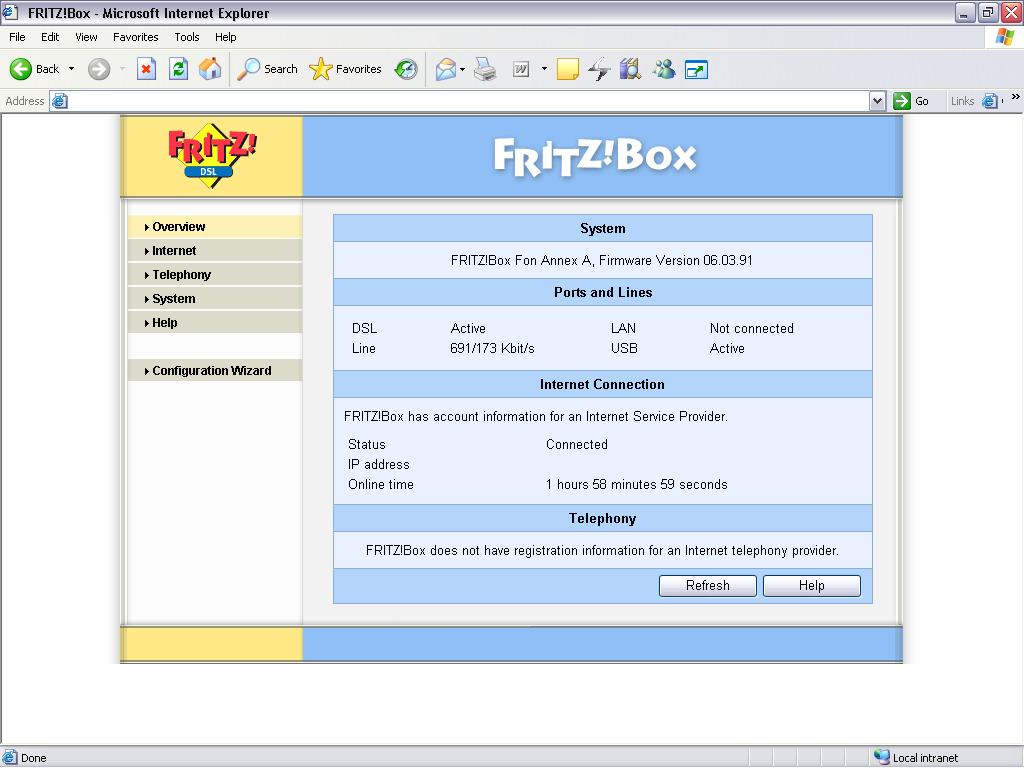
Task: Go to Home page icon
Action: click(210, 69)
